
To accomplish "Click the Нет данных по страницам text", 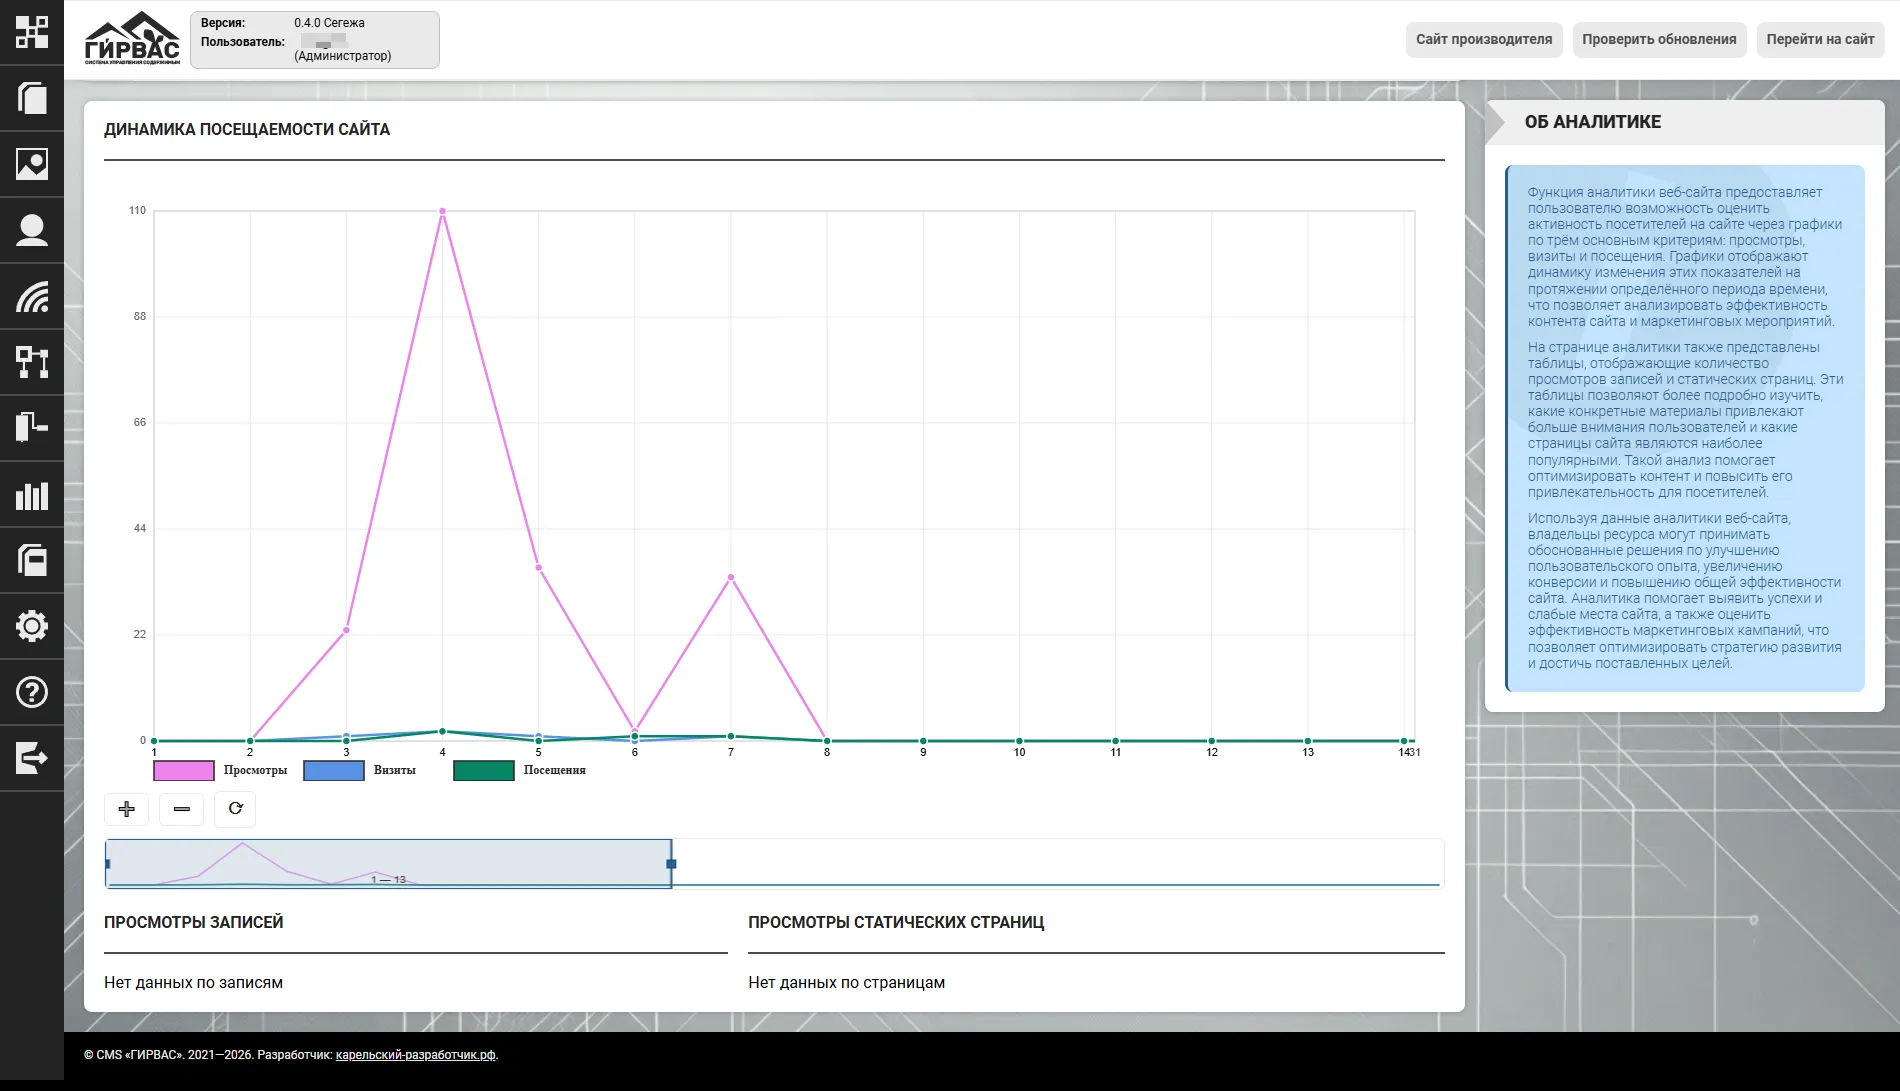I will pyautogui.click(x=846, y=983).
